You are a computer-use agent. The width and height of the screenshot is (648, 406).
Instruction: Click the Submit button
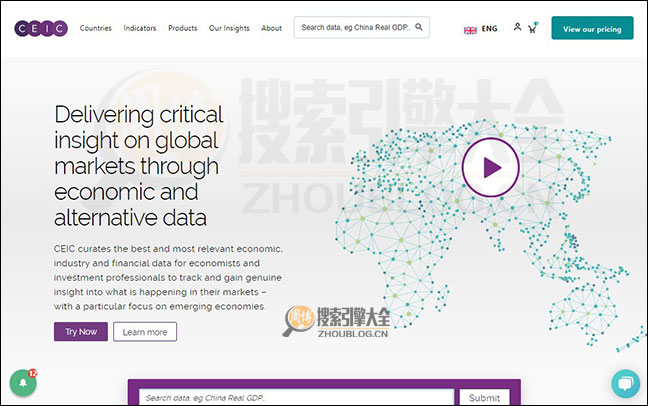click(x=484, y=397)
